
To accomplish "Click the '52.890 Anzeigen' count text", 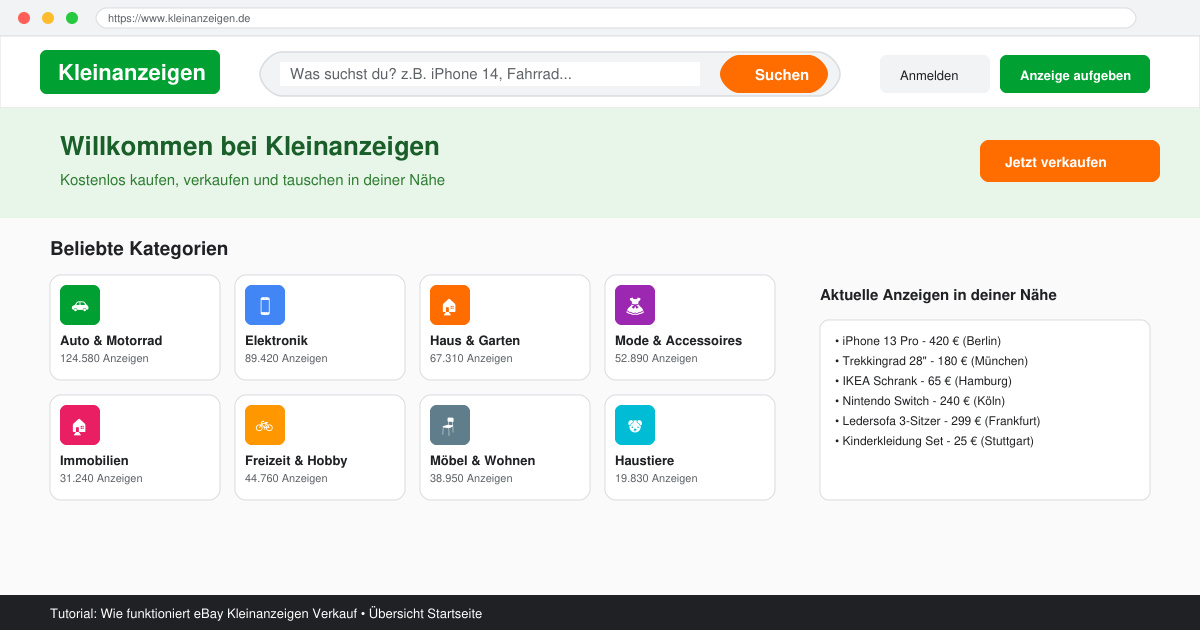I will [656, 358].
